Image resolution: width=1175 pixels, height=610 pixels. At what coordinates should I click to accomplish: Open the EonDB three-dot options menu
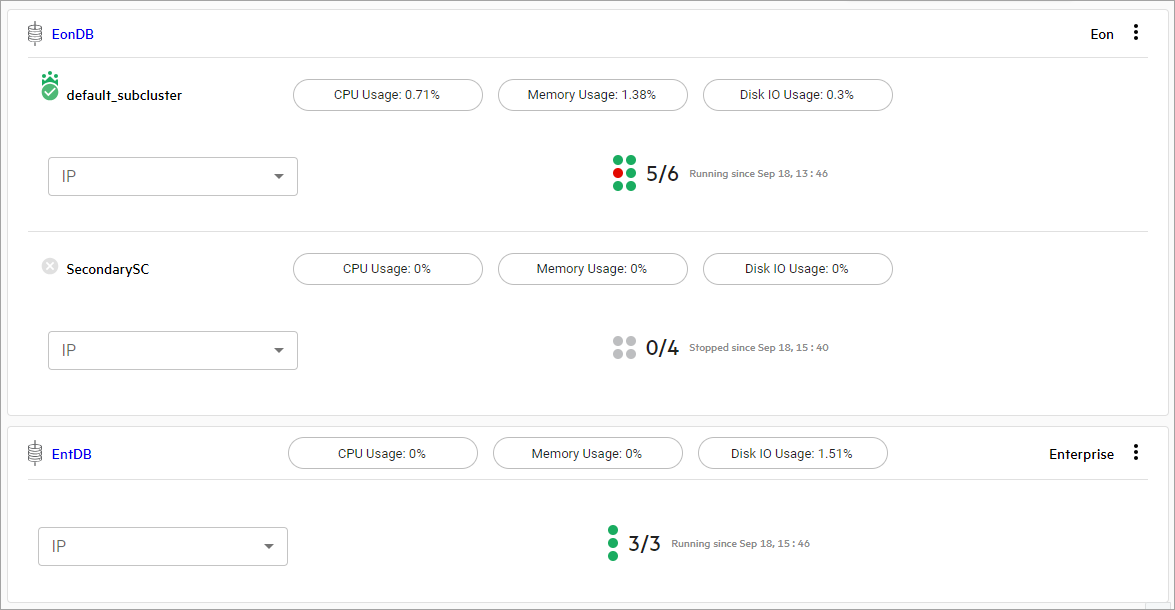pos(1135,33)
